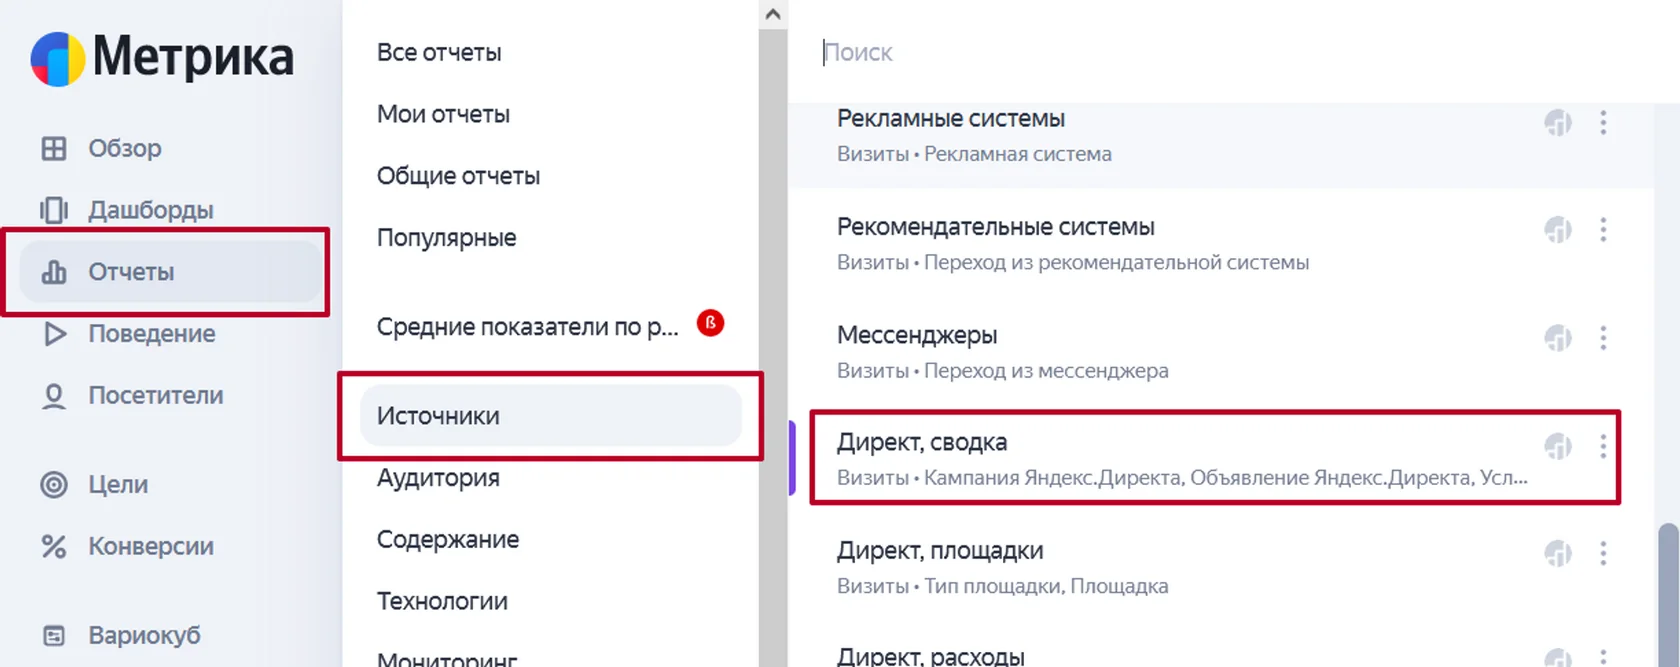Image resolution: width=1680 pixels, height=667 pixels.
Task: Click the Отчеты bar chart icon
Action: pos(54,272)
